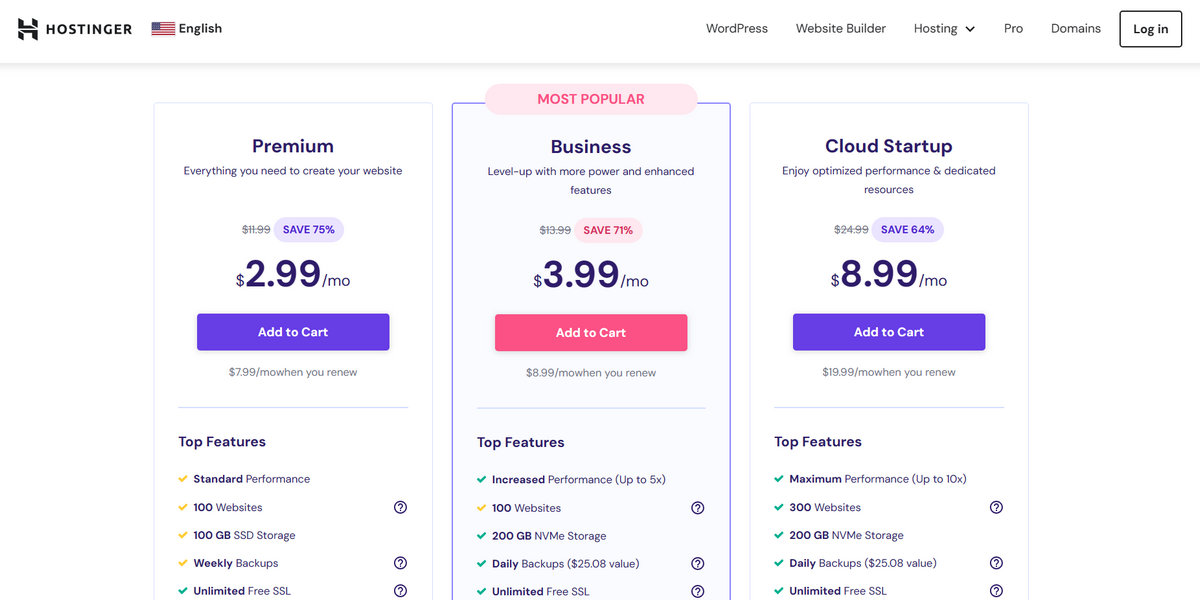Open help icon for Business Daily Backups
Viewport: 1200px width, 600px height.
click(x=698, y=564)
